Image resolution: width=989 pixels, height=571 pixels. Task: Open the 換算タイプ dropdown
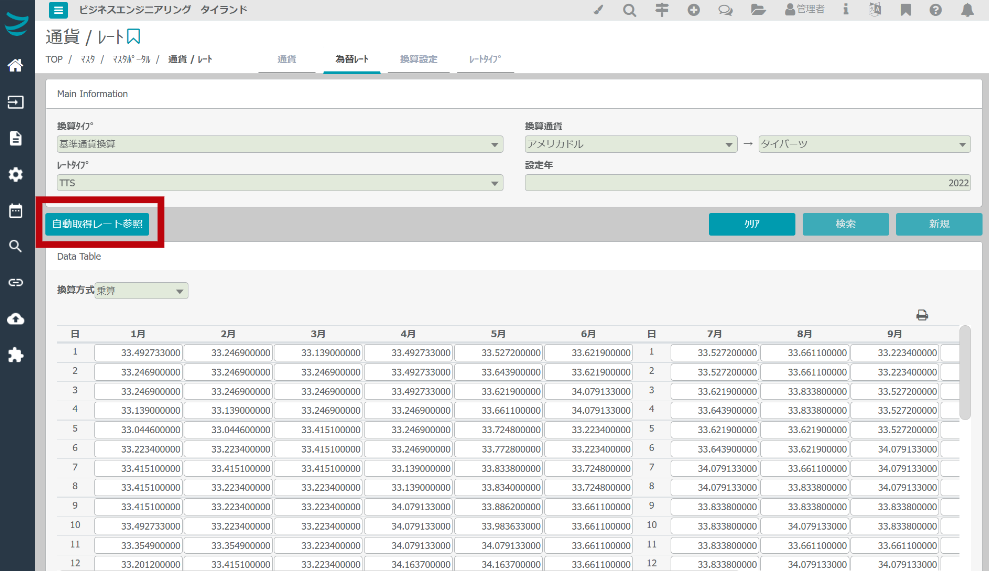click(x=280, y=144)
